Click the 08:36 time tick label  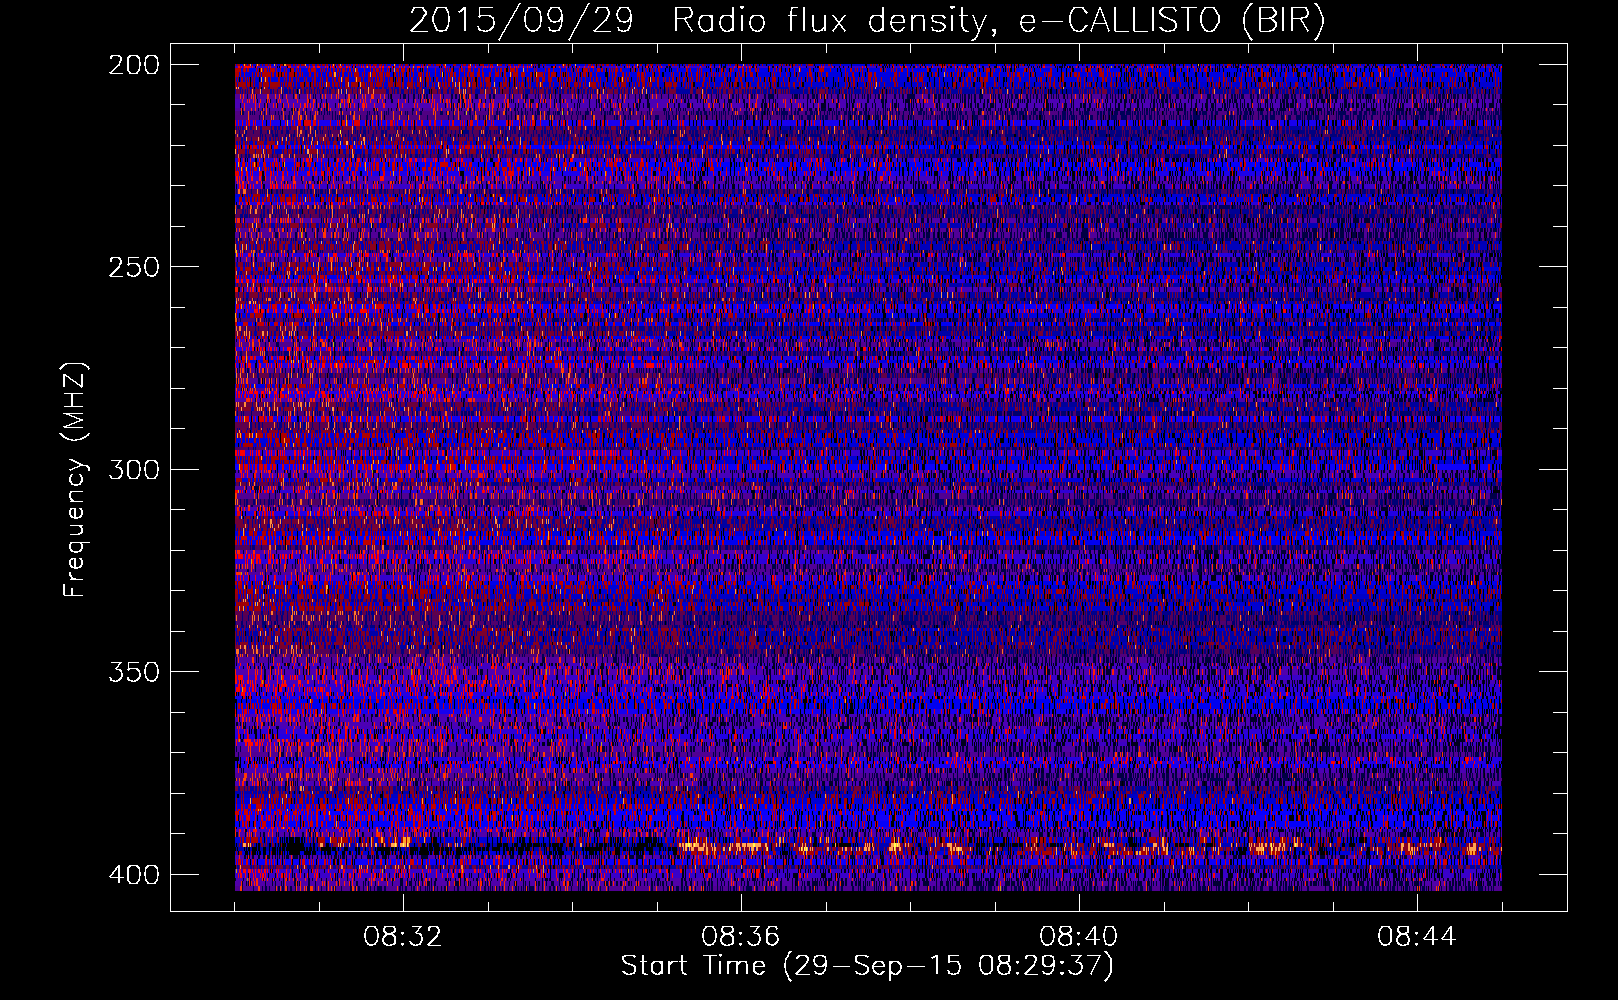click(x=741, y=937)
